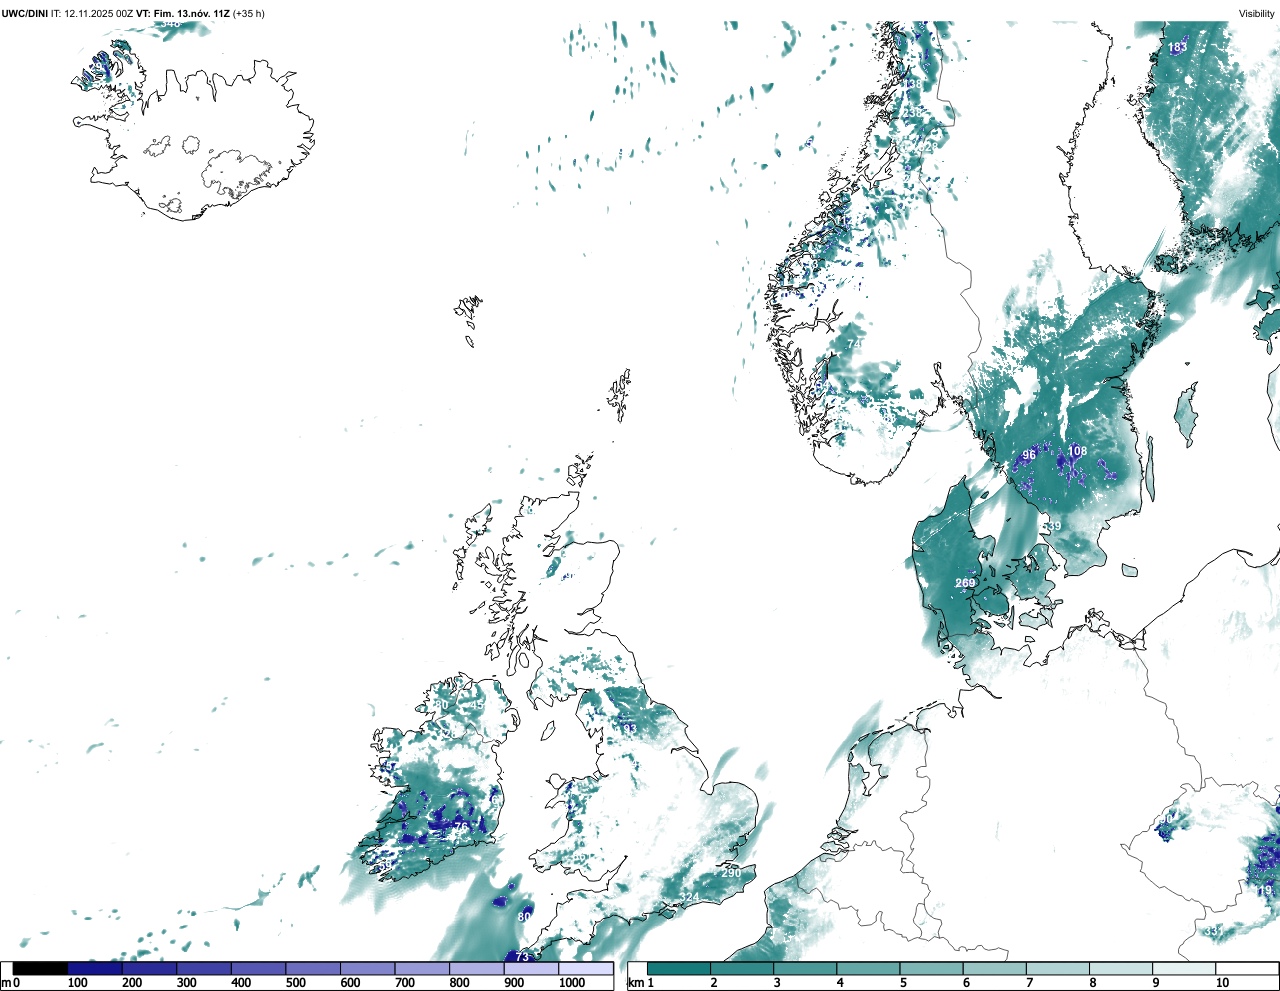Click the '108' value label in Sweden
The image size is (1280, 991).
(x=1077, y=452)
